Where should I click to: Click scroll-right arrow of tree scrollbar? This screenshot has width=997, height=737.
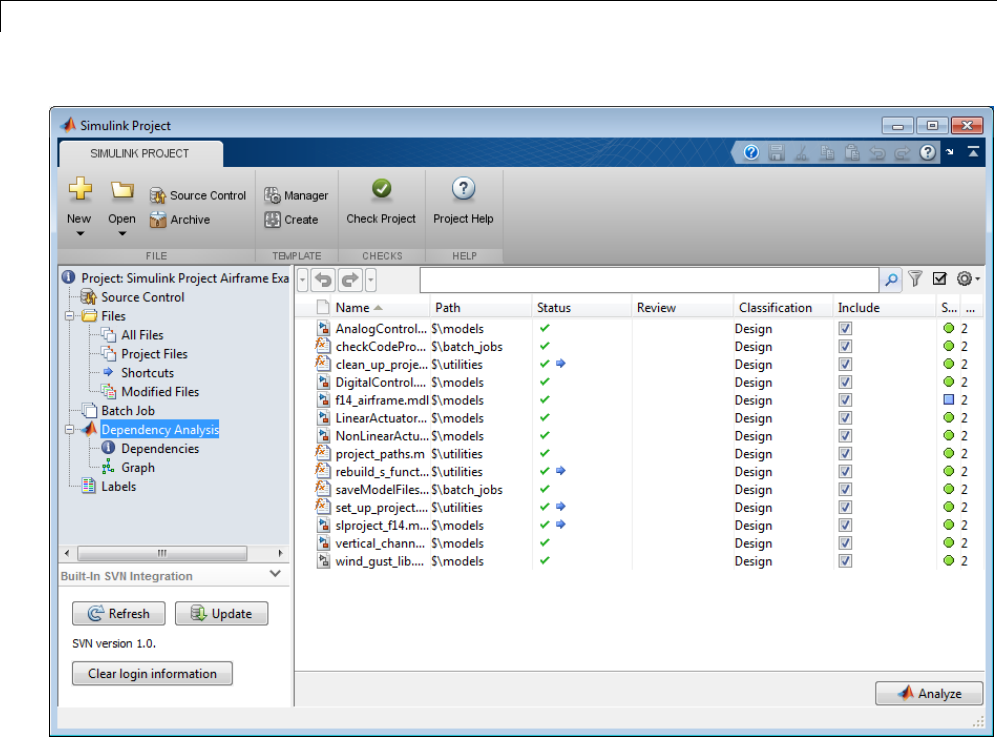tap(280, 553)
